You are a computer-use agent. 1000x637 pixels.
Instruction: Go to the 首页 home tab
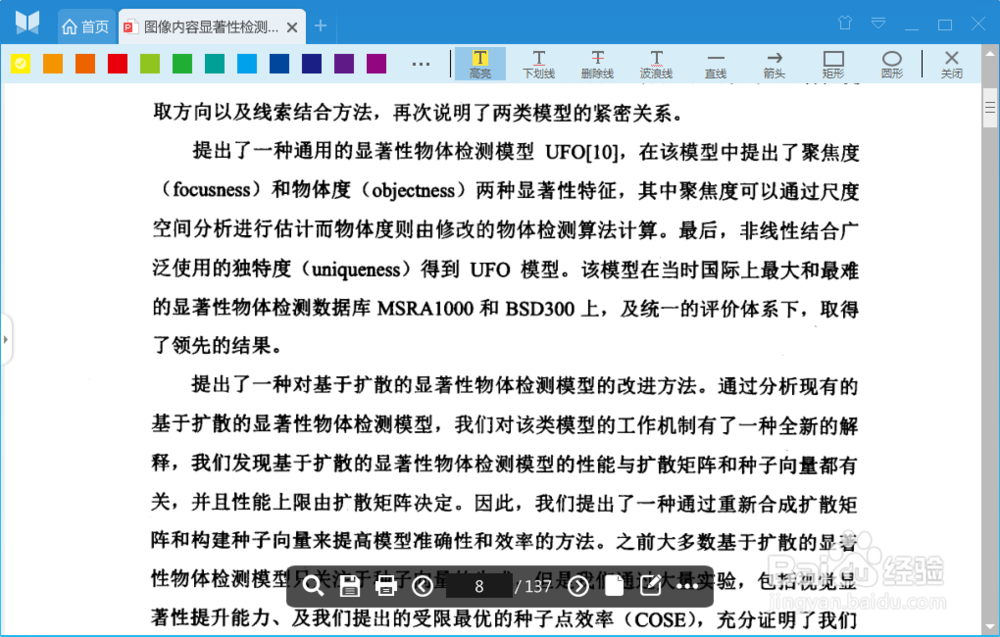click(x=86, y=27)
